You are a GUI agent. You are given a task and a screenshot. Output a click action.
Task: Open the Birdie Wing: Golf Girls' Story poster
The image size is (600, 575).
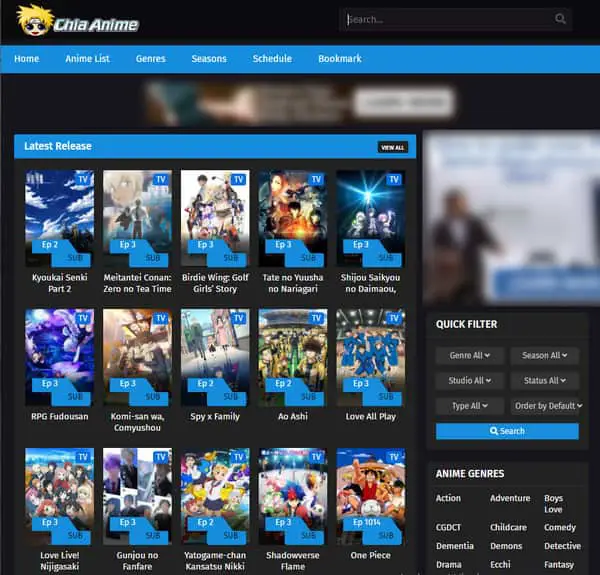point(215,218)
